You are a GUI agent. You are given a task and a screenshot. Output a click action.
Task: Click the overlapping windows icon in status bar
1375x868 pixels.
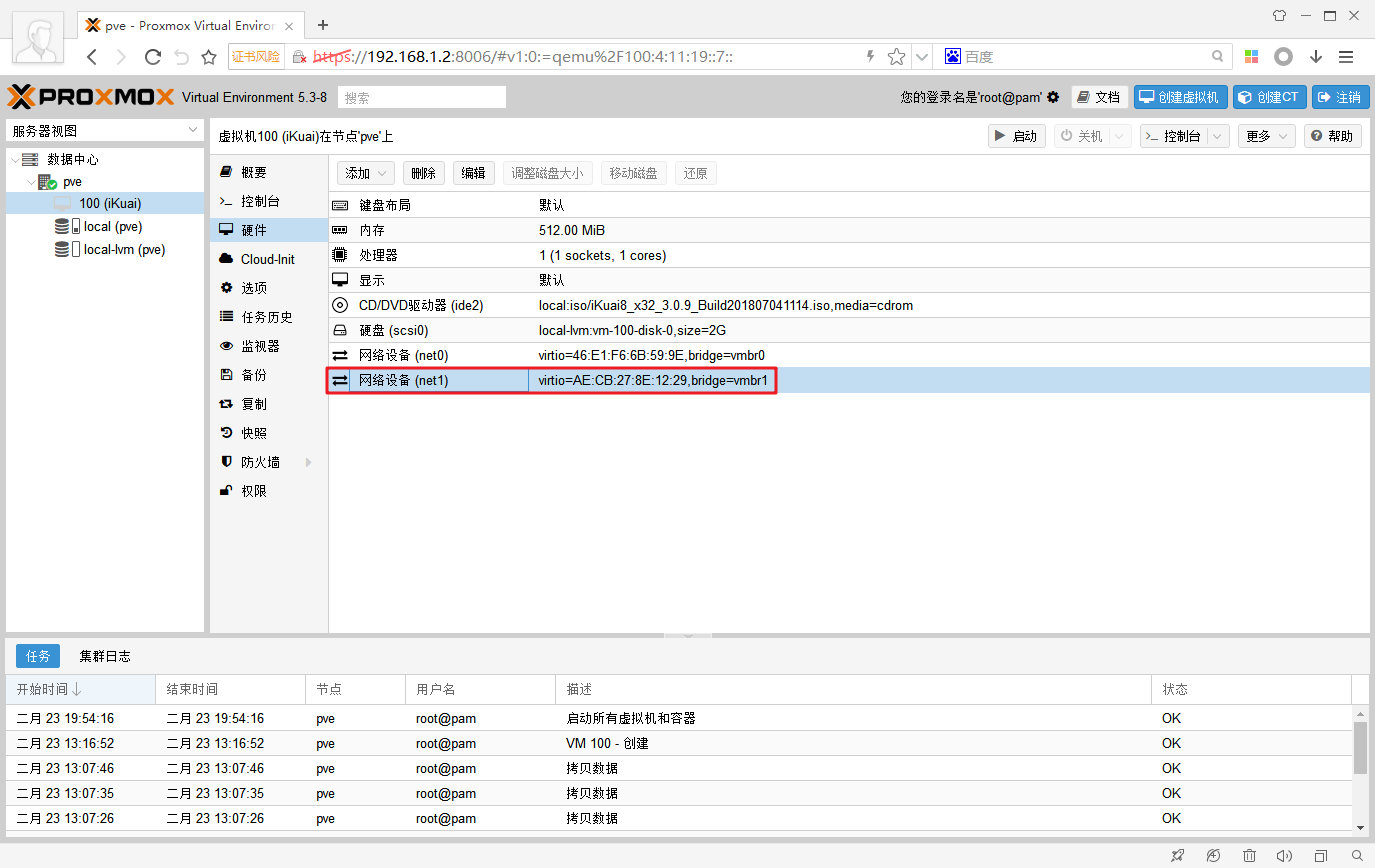(x=1320, y=856)
